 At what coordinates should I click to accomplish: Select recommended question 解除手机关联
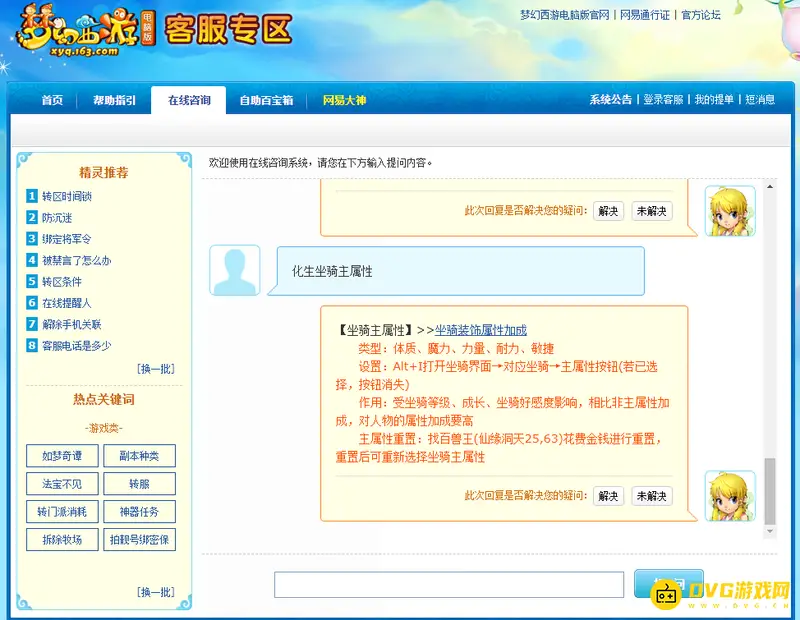[x=71, y=325]
